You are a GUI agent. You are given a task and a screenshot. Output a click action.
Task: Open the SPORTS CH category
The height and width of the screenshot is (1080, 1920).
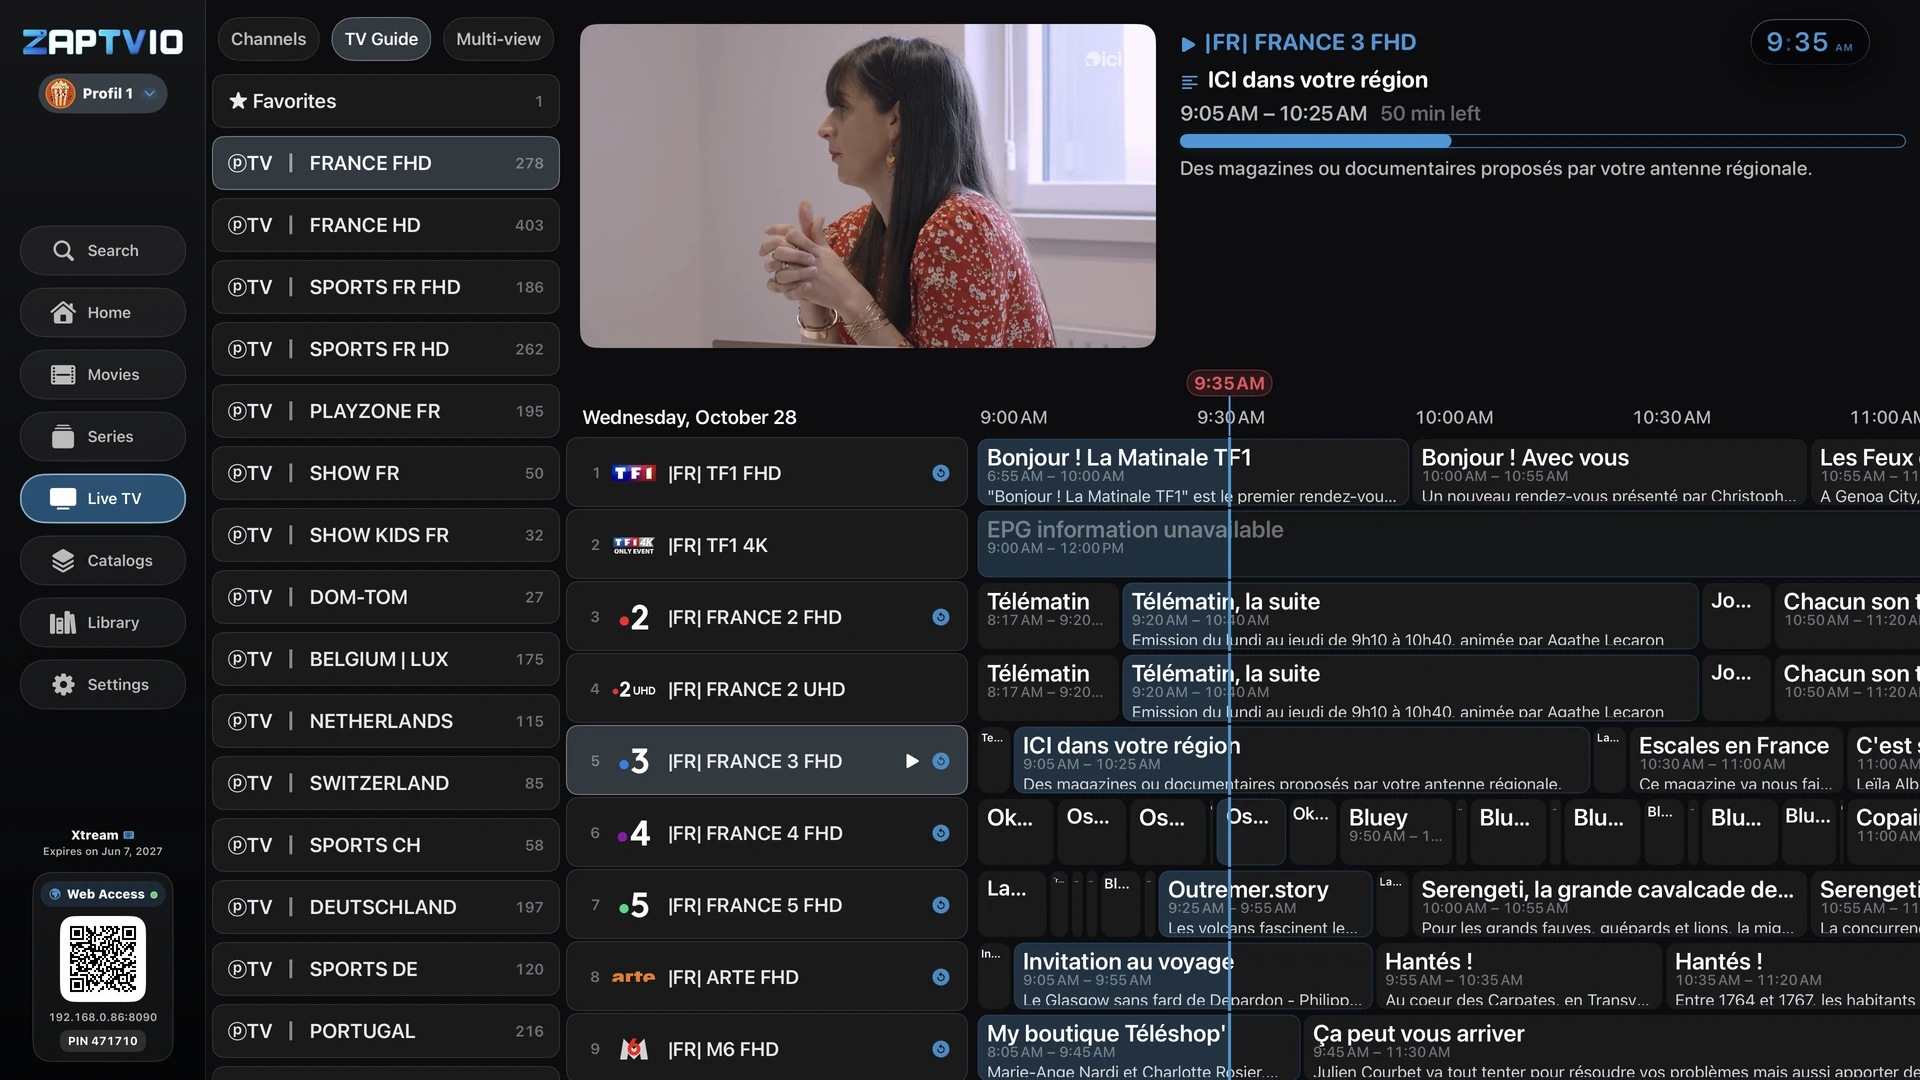tap(386, 845)
